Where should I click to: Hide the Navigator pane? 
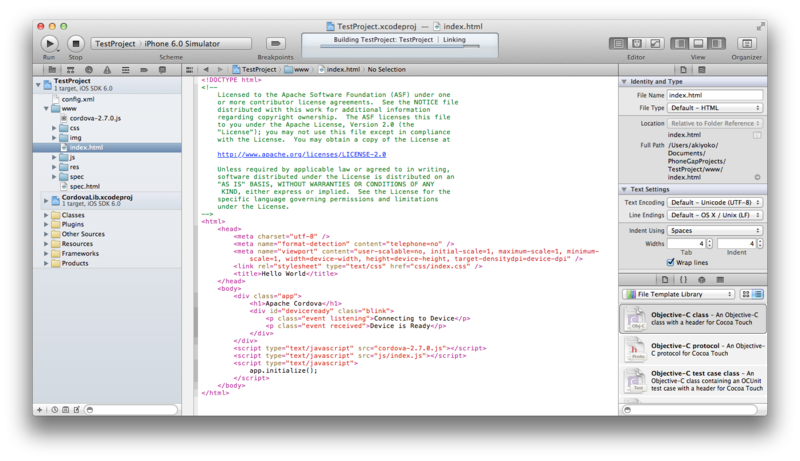[680, 44]
